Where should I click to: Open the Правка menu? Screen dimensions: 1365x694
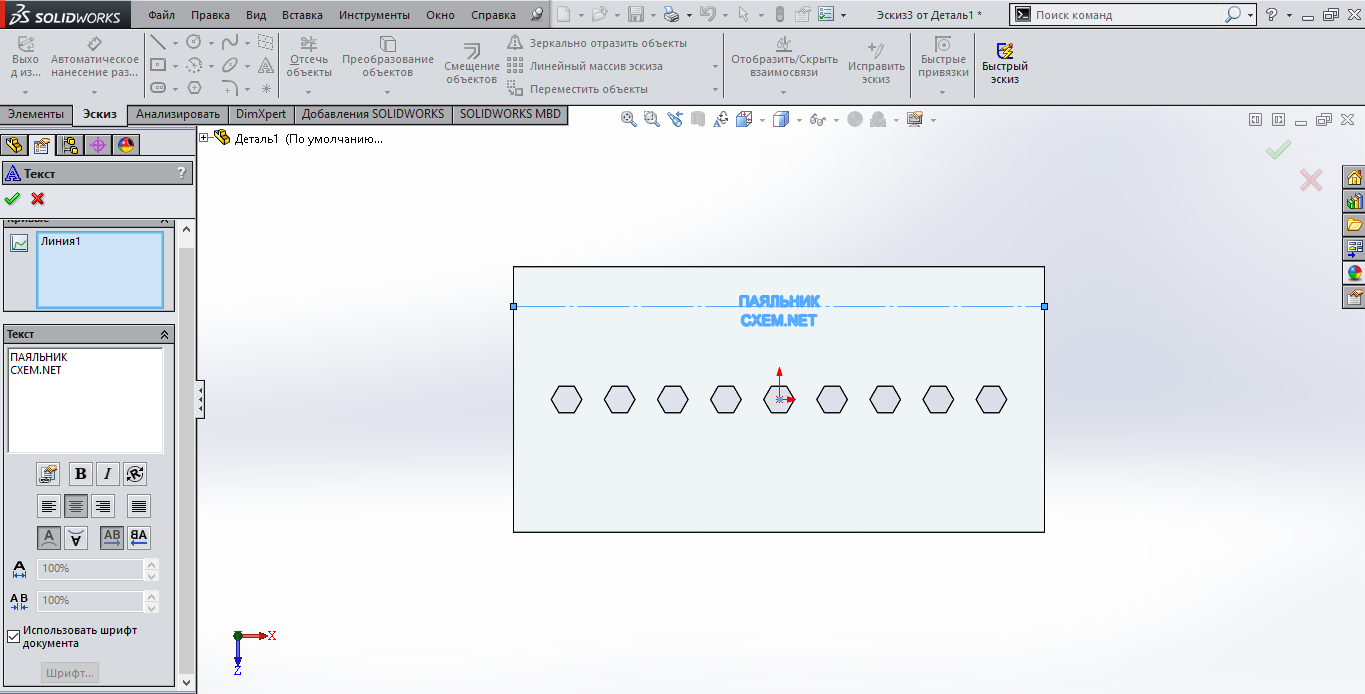pos(210,15)
